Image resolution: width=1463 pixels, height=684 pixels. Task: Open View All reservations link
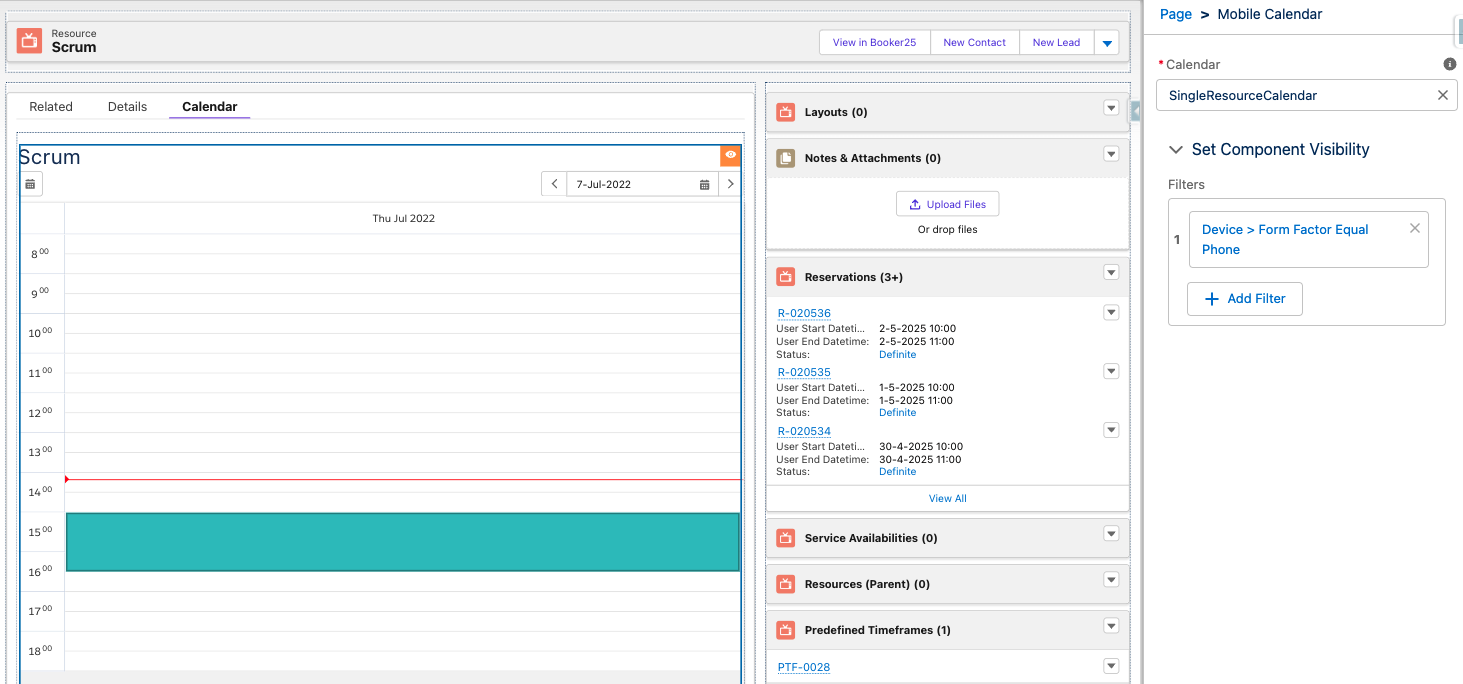[947, 498]
